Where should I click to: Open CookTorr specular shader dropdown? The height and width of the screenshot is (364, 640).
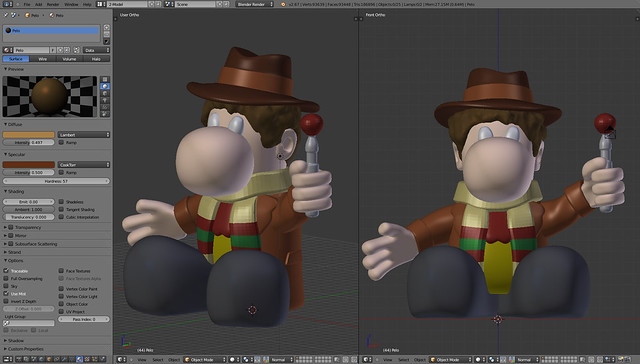pyautogui.click(x=84, y=165)
